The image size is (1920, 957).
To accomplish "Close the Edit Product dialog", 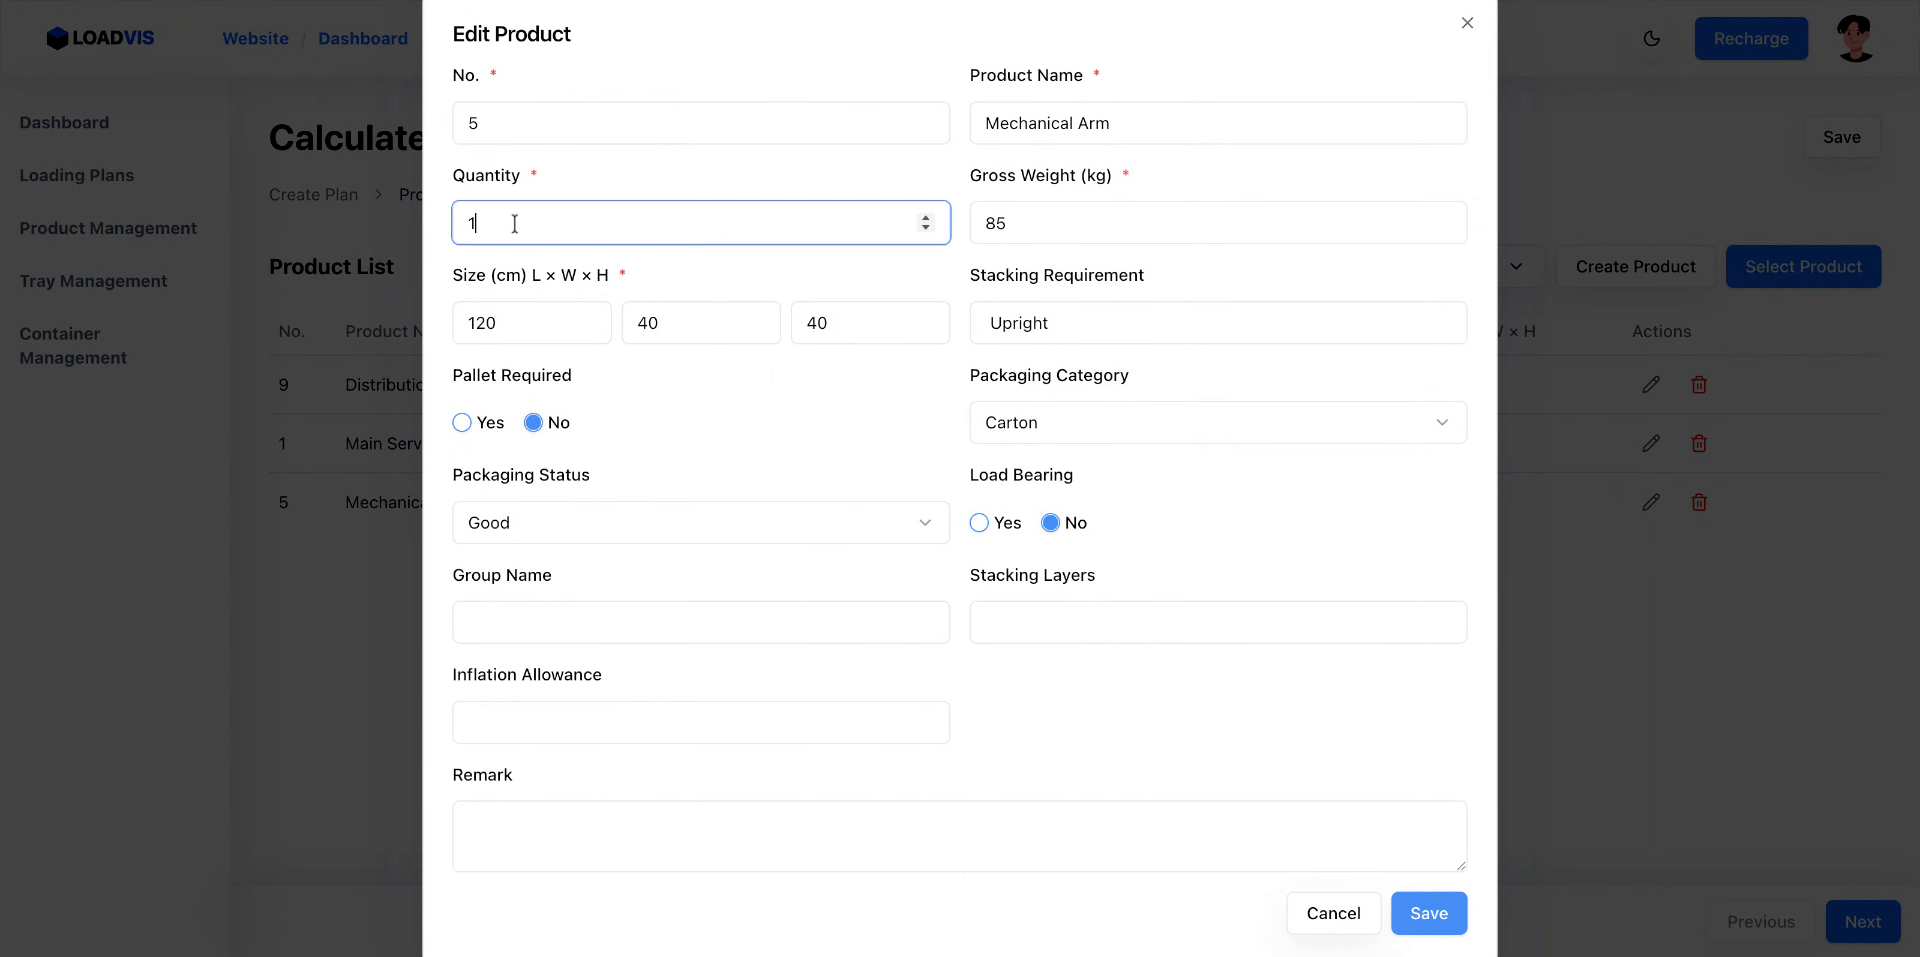I will [1467, 23].
